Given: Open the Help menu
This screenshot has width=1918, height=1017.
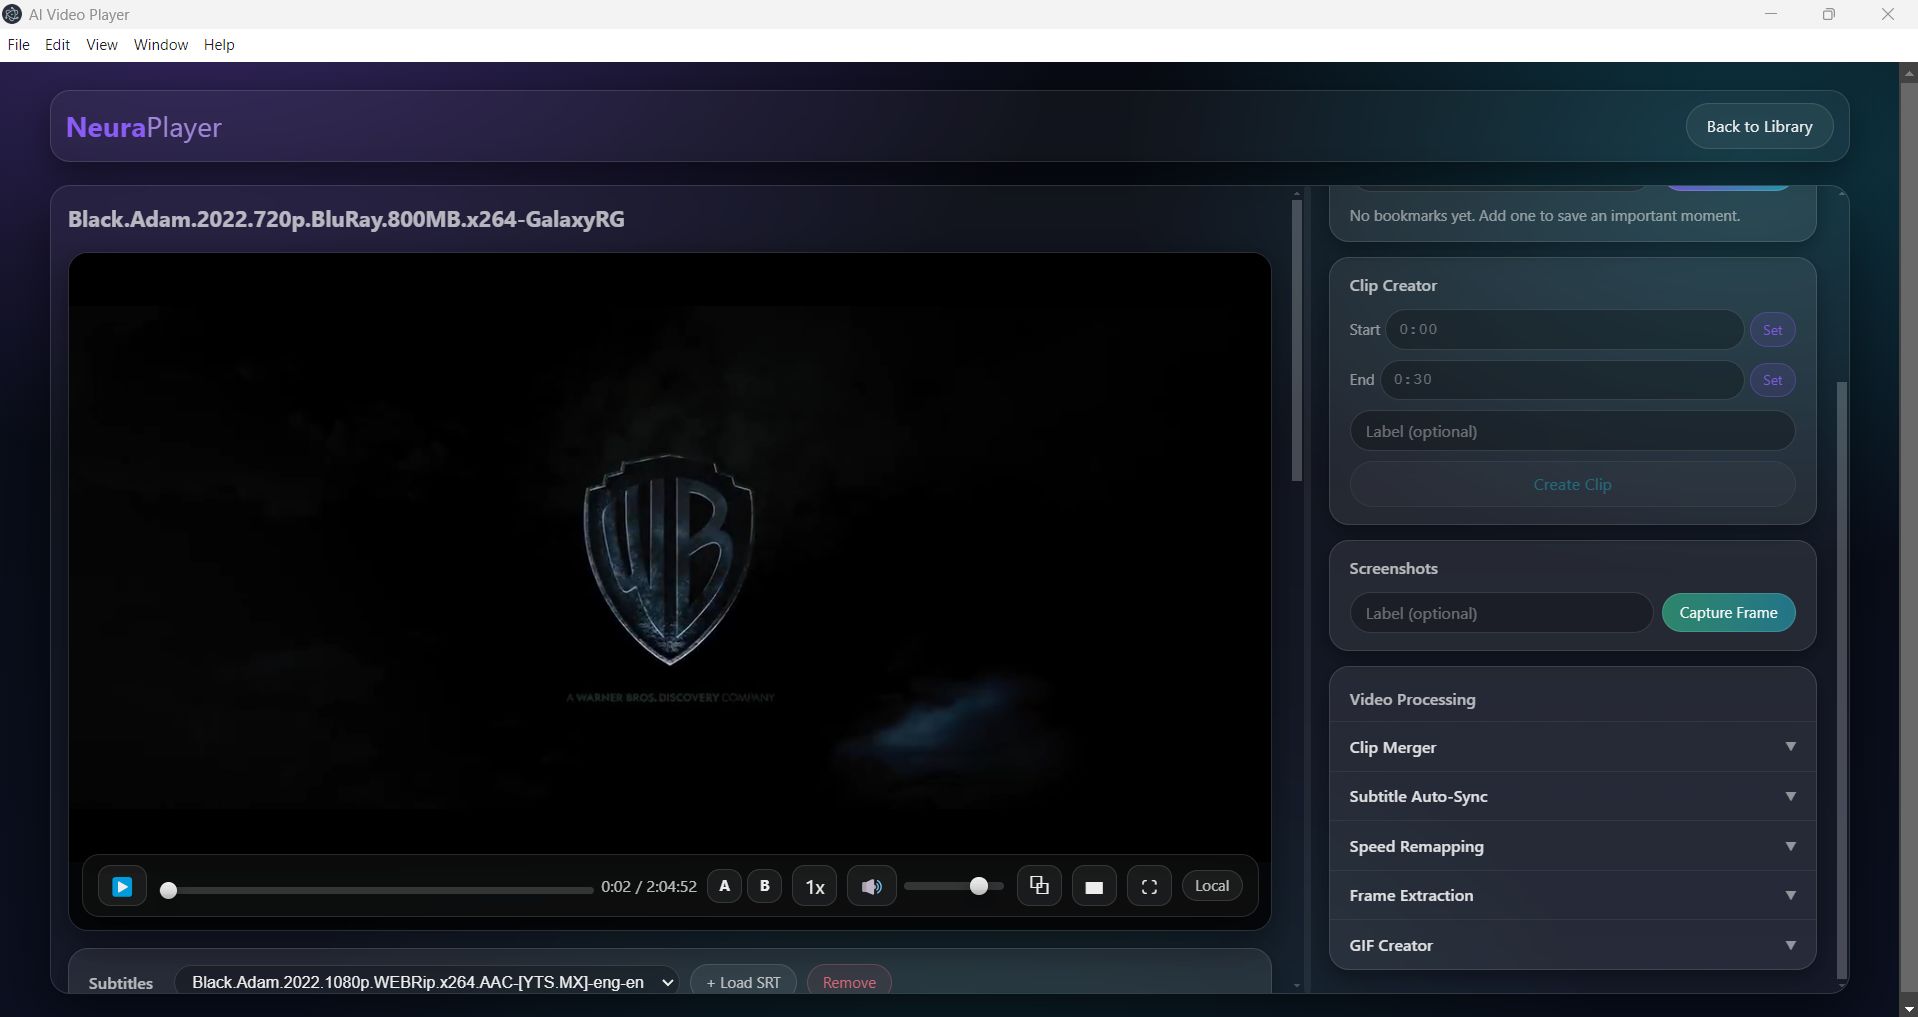Looking at the screenshot, I should 219,45.
